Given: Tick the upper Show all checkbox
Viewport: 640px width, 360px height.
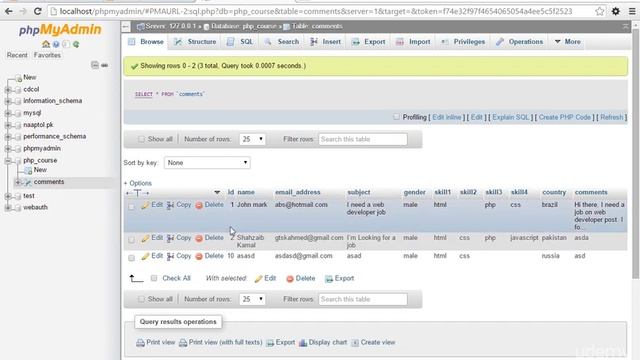Looking at the screenshot, I should point(141,139).
